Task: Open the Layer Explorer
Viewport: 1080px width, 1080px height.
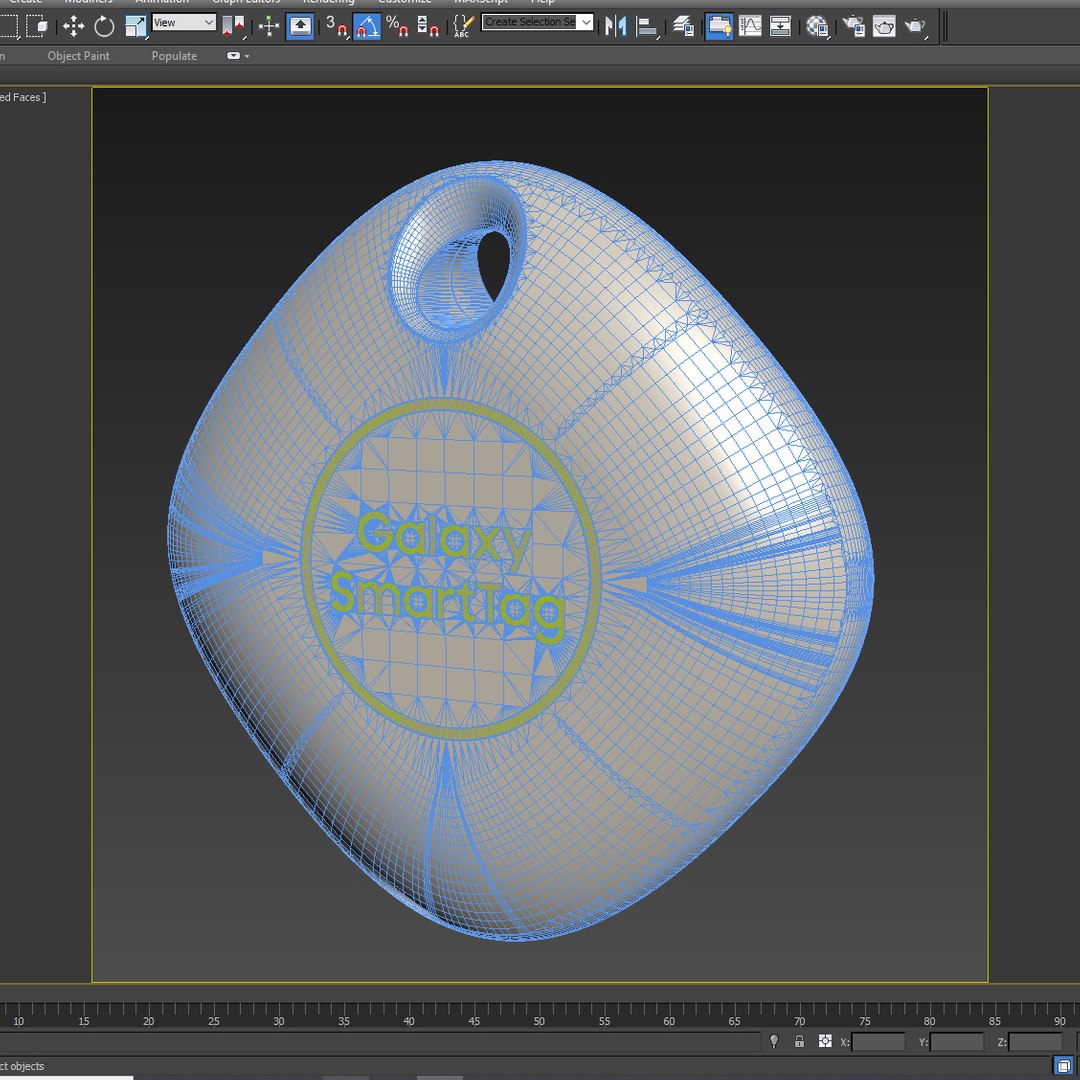Action: [683, 26]
